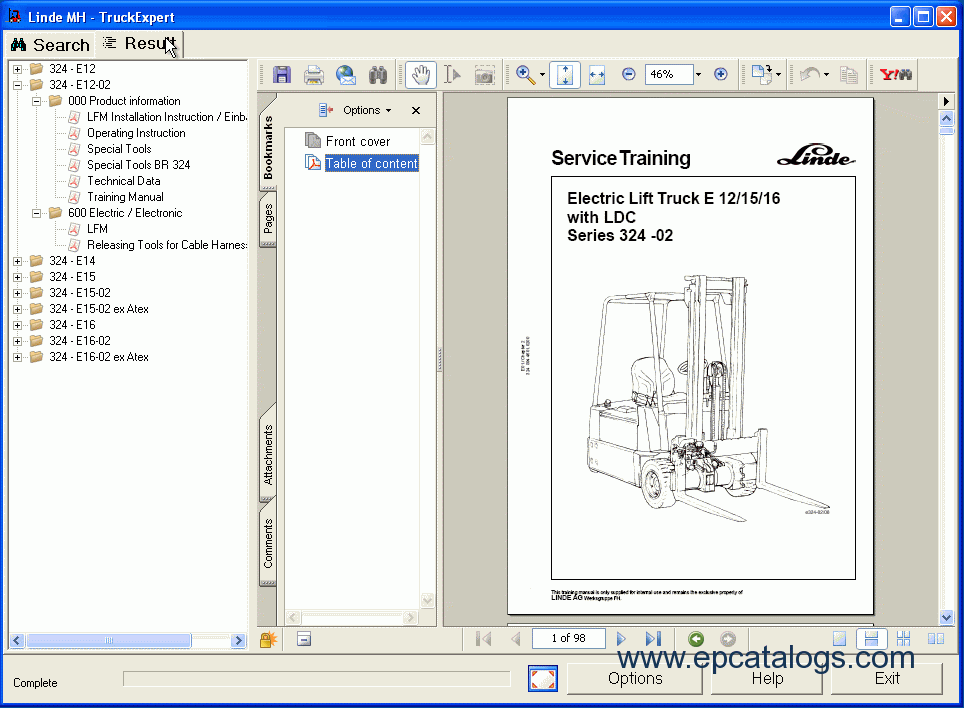Click the zoom percentage 46% field

pyautogui.click(x=668, y=74)
